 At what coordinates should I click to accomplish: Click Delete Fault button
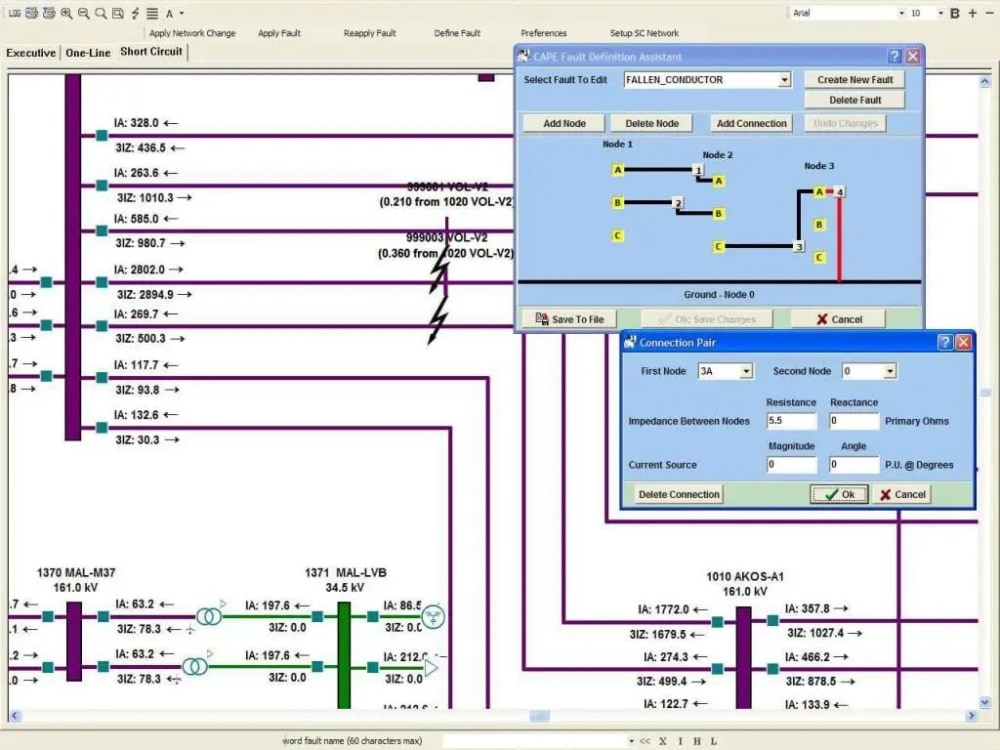[x=855, y=100]
